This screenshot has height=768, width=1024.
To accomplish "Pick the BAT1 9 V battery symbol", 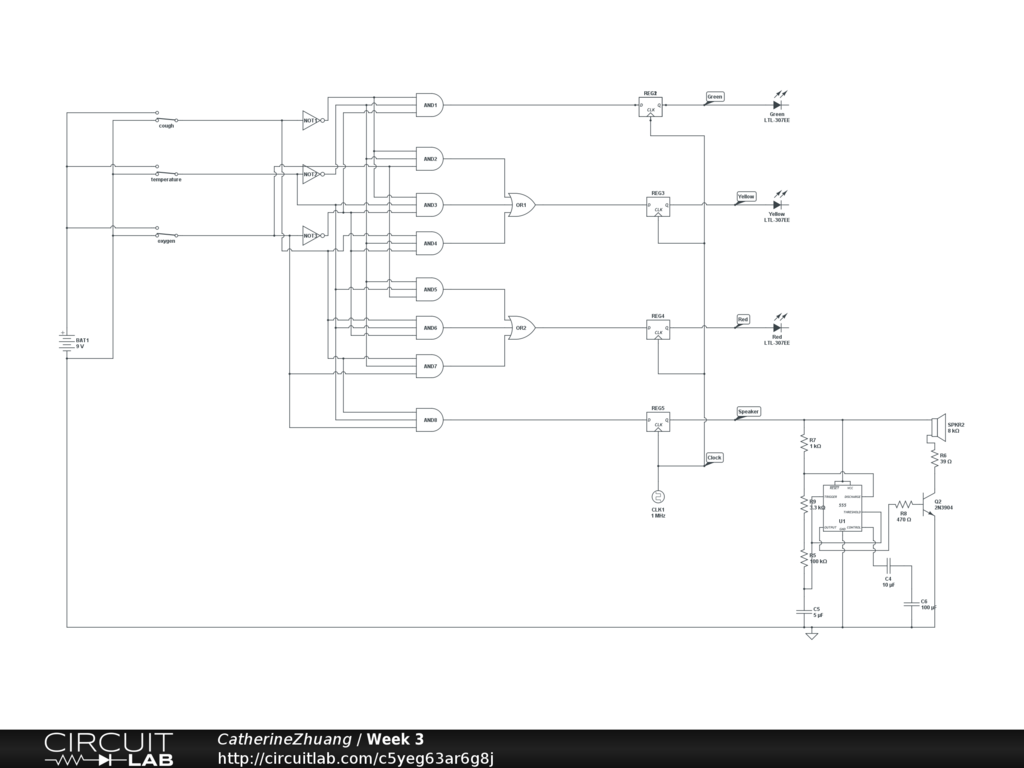I will coord(66,343).
